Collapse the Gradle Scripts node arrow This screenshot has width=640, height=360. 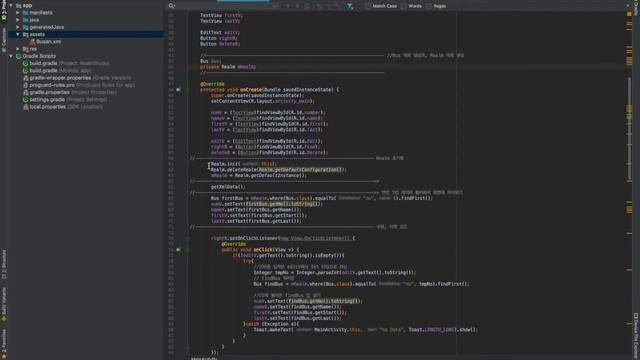click(11, 56)
